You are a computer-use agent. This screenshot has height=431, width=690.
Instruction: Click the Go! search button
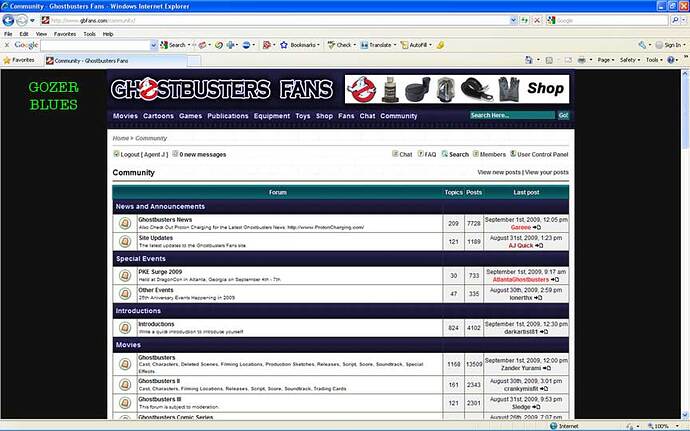tap(563, 115)
